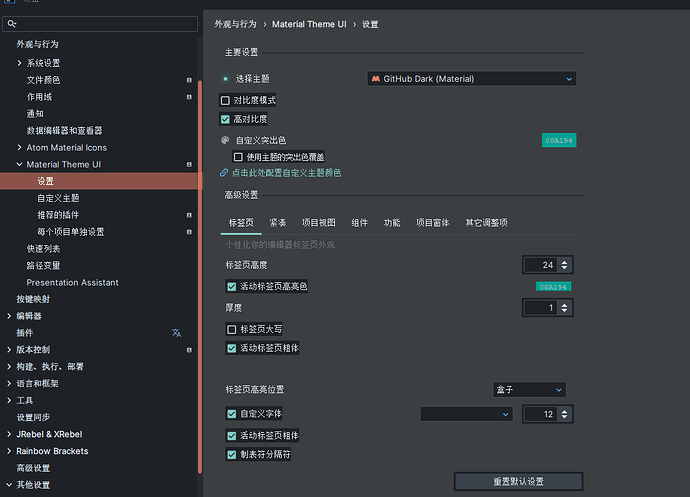Click 外观与行为 breadcrumb
The width and height of the screenshot is (690, 497).
(x=235, y=24)
